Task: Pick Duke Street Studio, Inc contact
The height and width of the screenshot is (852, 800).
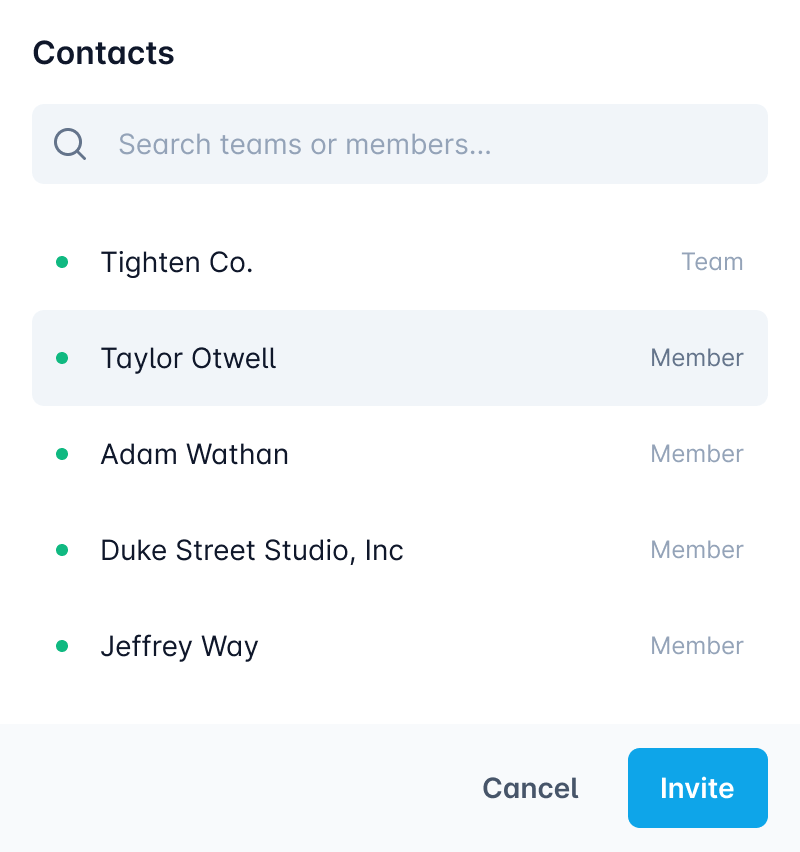Action: click(x=252, y=550)
